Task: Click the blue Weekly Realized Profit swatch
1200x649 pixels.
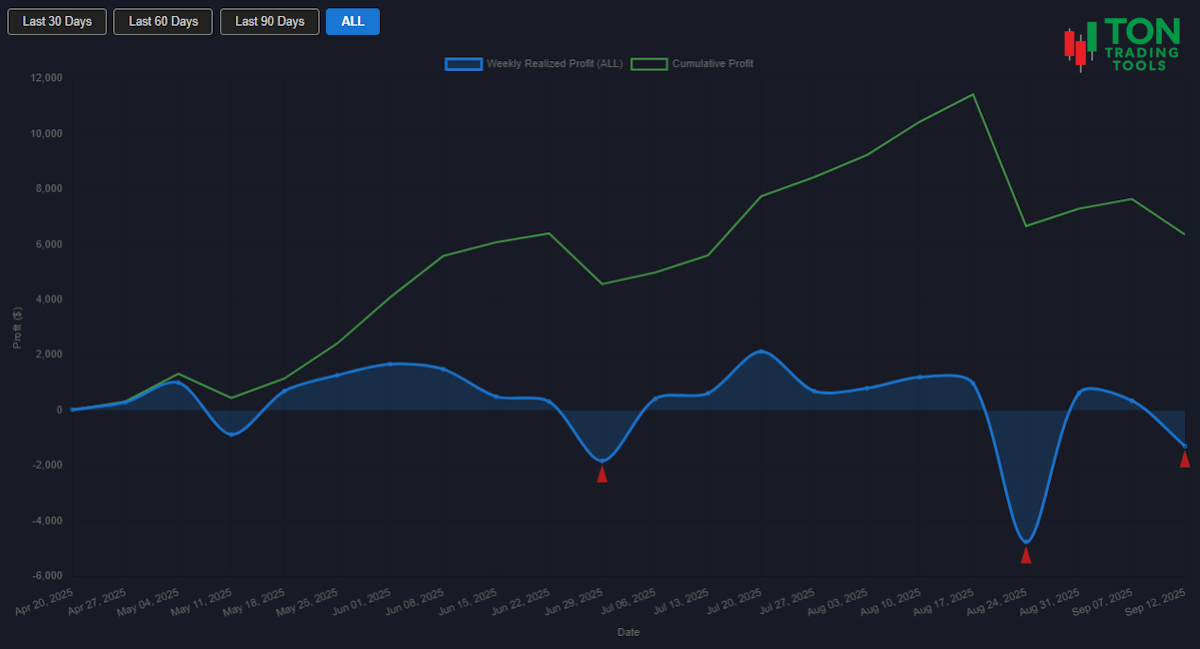Action: pos(464,64)
